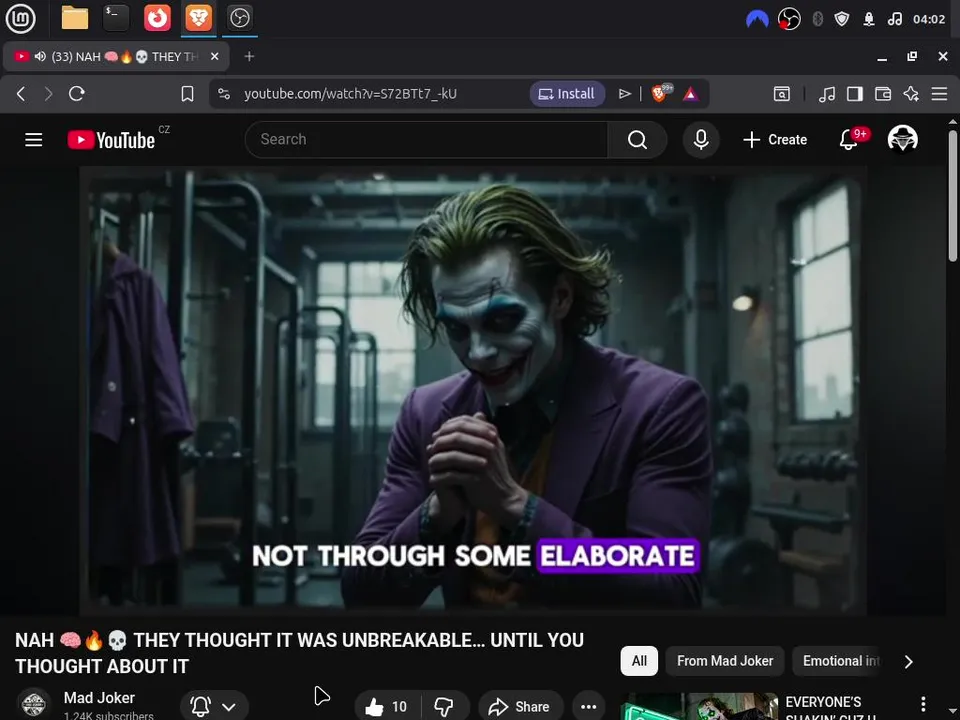The image size is (960, 720).
Task: Open more actions three-dot button
Action: (x=588, y=707)
